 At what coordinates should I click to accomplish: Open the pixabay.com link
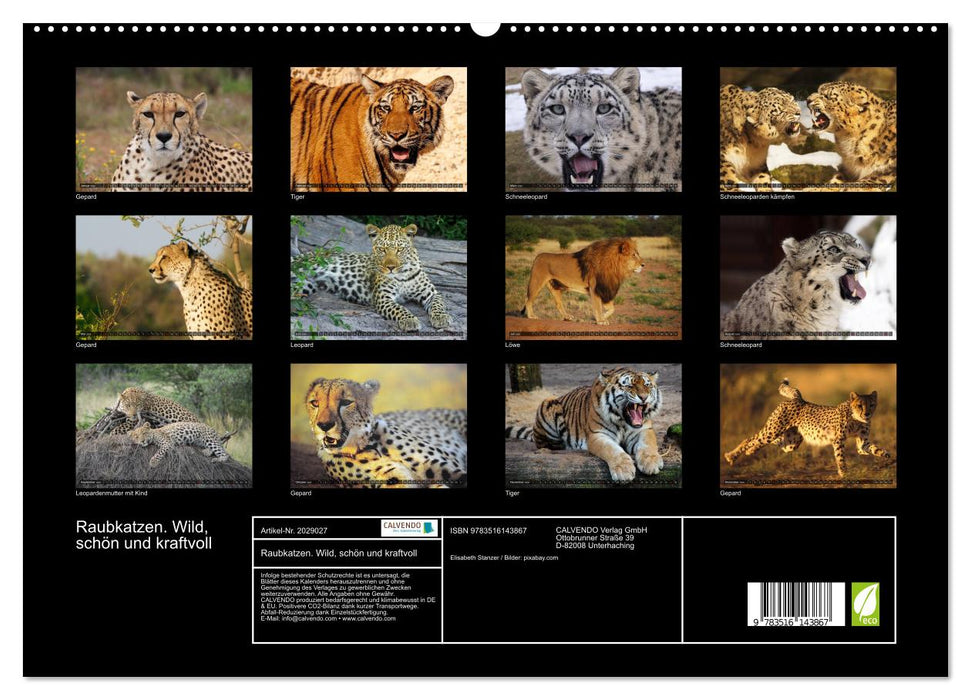pos(540,558)
